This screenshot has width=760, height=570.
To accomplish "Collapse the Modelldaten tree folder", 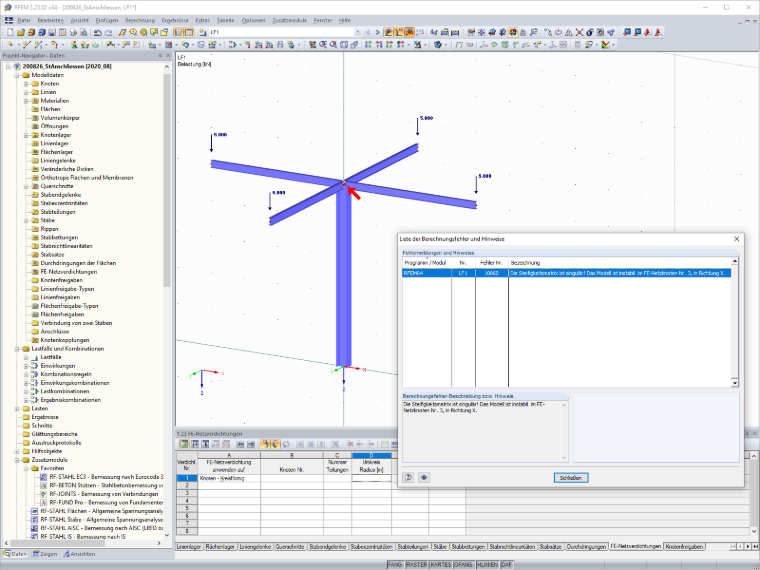I will [x=17, y=75].
